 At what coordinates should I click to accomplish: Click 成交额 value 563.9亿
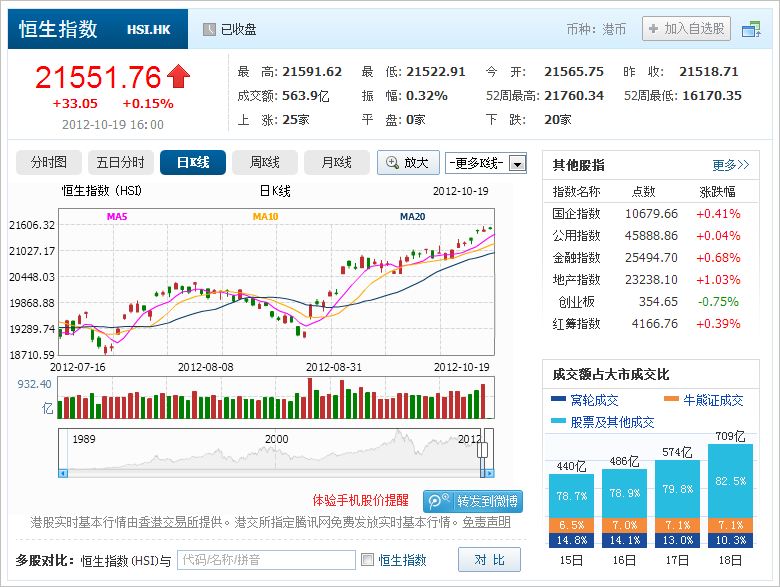306,96
